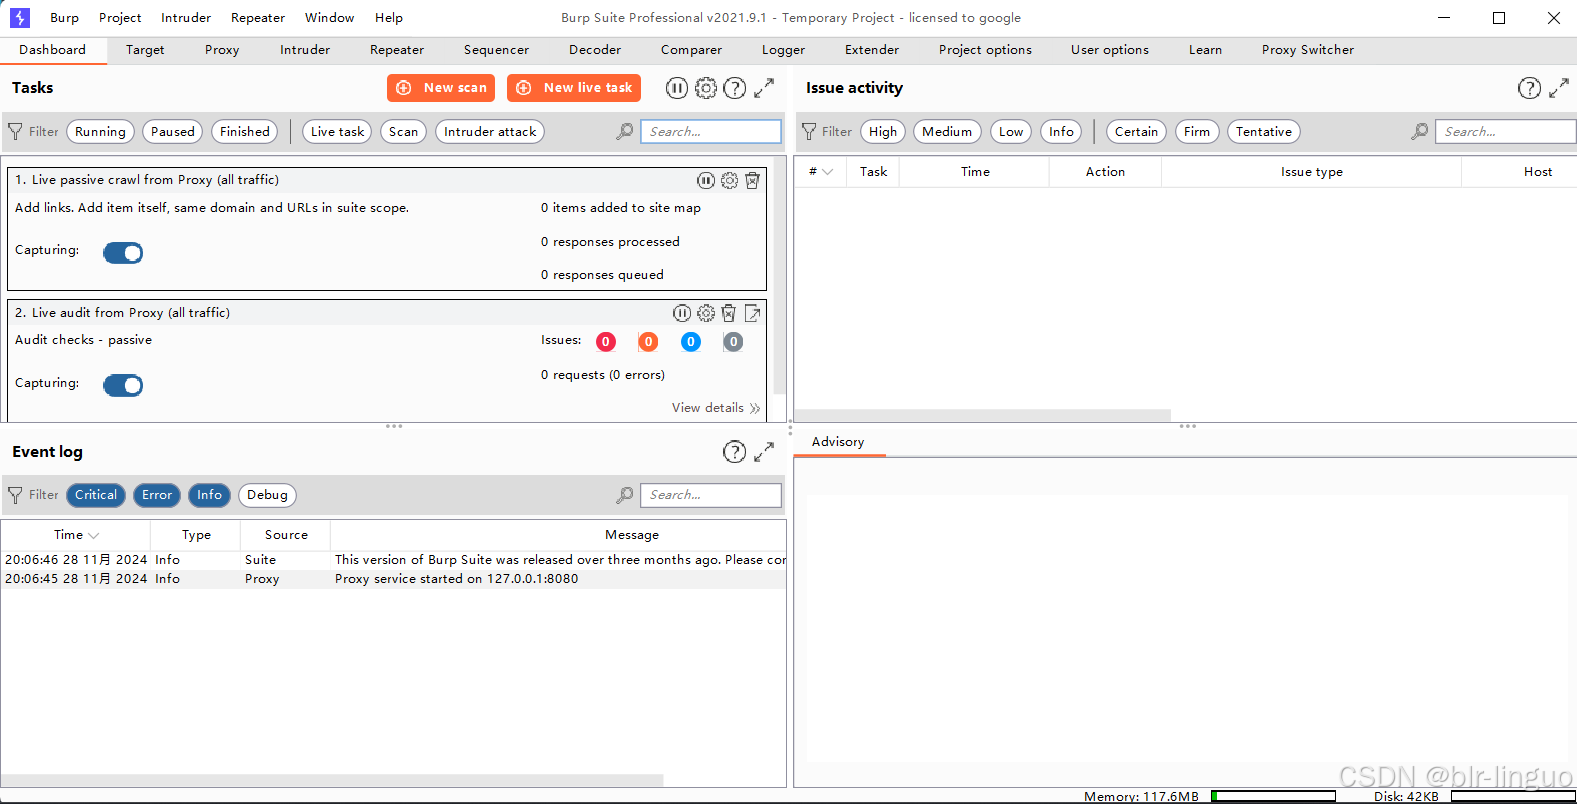Open the Burp menu

pos(65,18)
